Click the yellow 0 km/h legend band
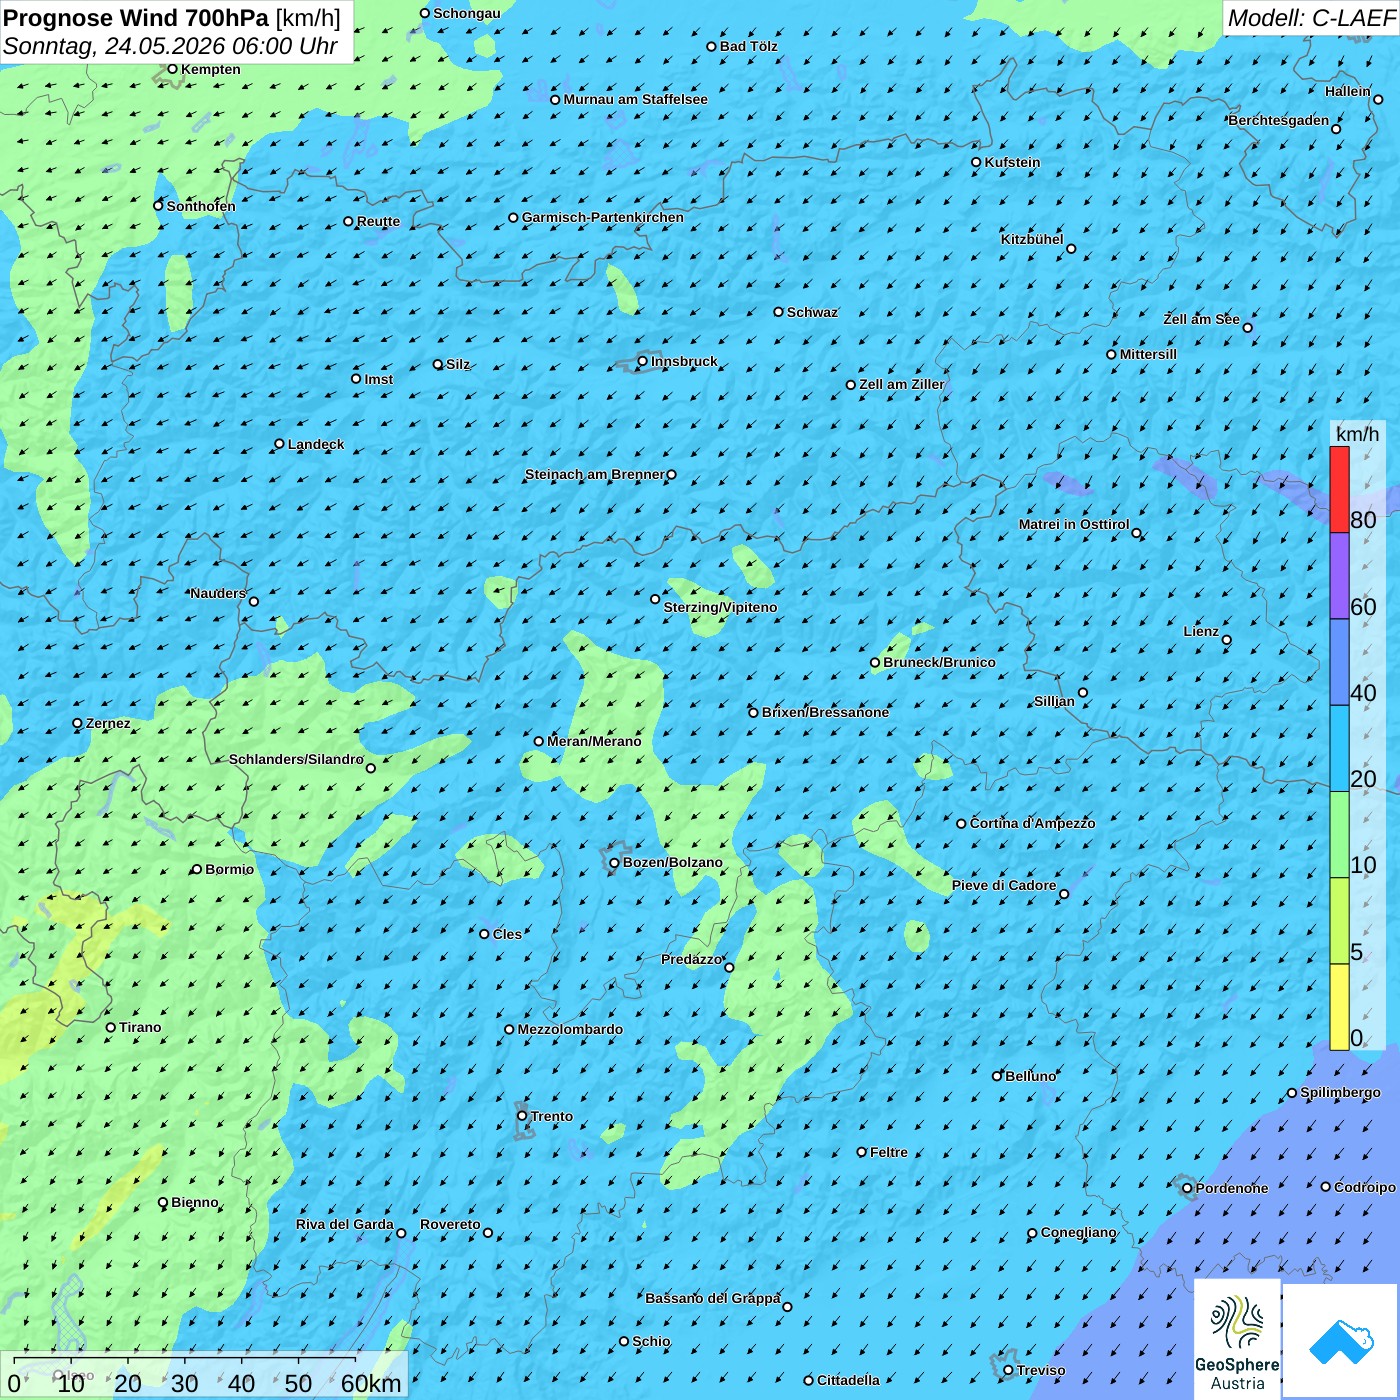1400x1400 pixels. (1339, 1007)
